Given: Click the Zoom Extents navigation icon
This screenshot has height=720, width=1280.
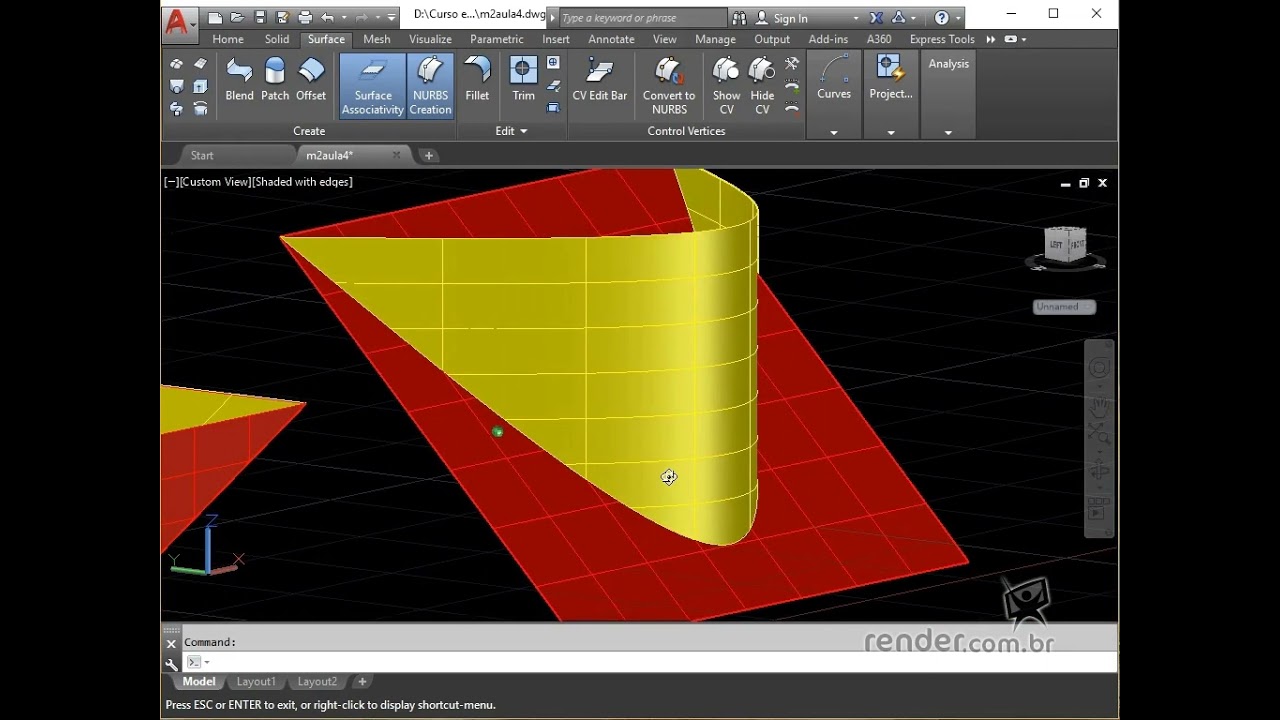Looking at the screenshot, I should [x=1099, y=433].
